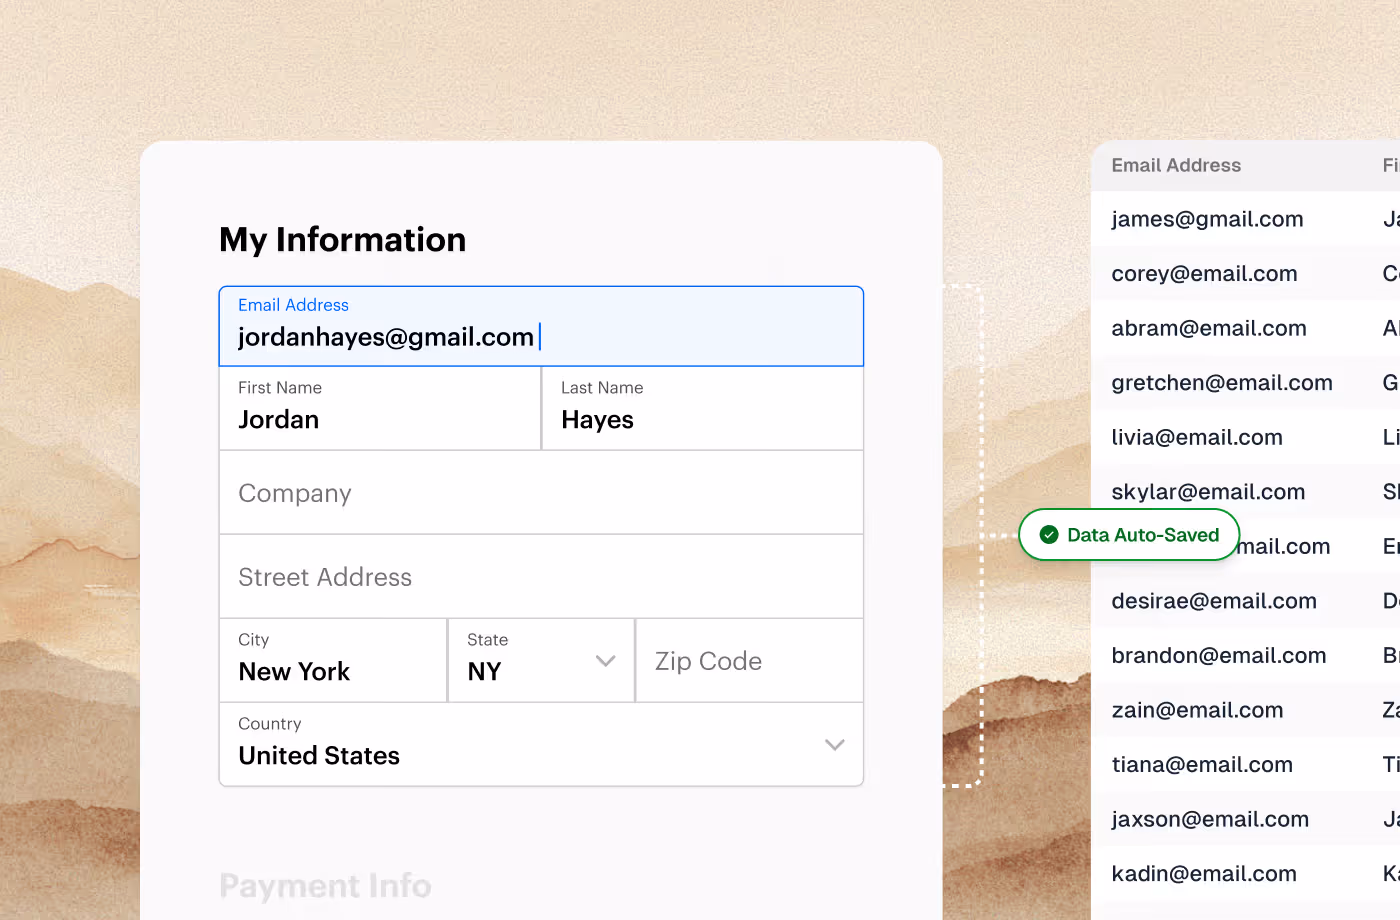The height and width of the screenshot is (920, 1400).
Task: Focus the Street Address input field
Action: point(541,577)
